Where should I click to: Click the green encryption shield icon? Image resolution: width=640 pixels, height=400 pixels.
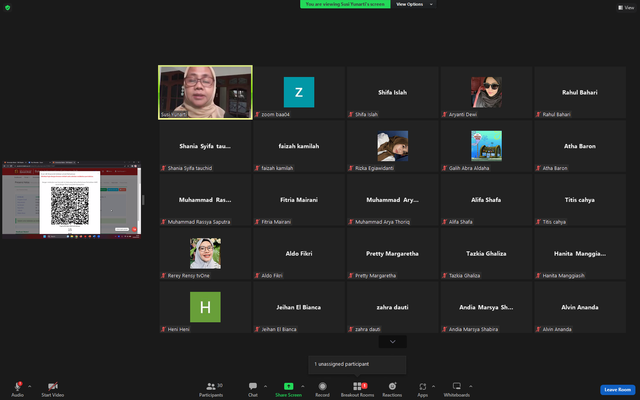7,8
